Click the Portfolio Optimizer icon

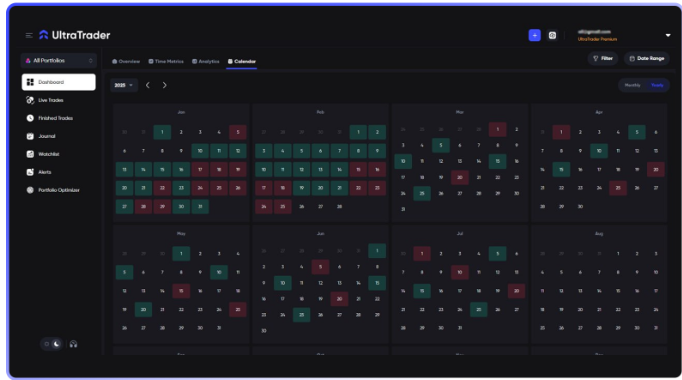coord(30,190)
